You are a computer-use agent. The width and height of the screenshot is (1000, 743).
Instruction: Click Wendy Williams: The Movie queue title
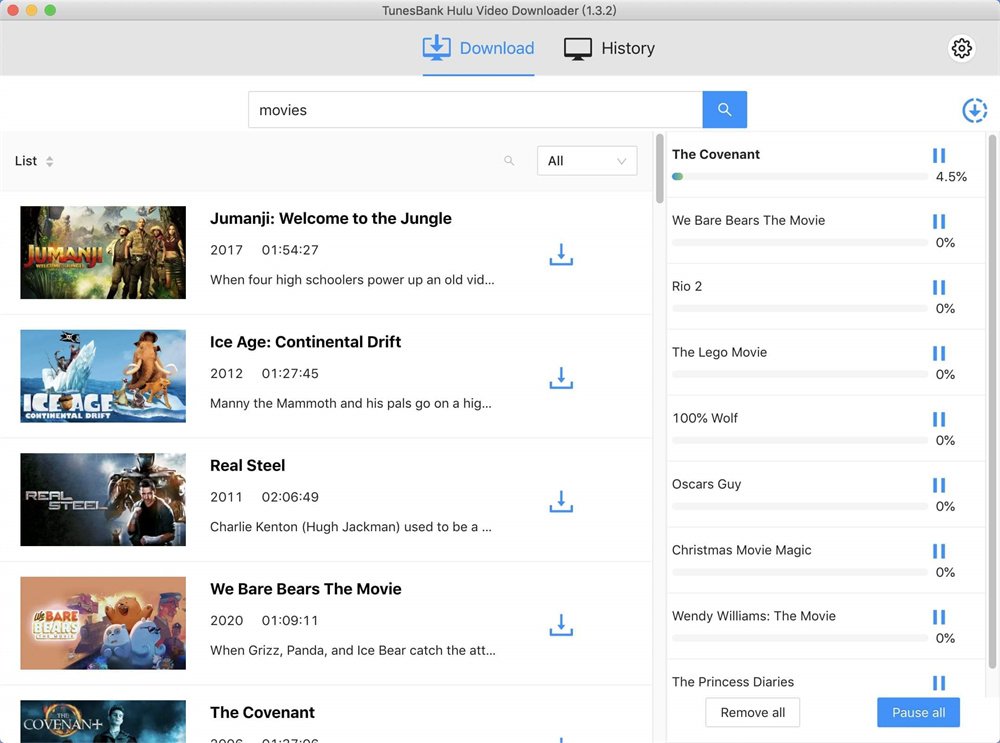pos(754,615)
